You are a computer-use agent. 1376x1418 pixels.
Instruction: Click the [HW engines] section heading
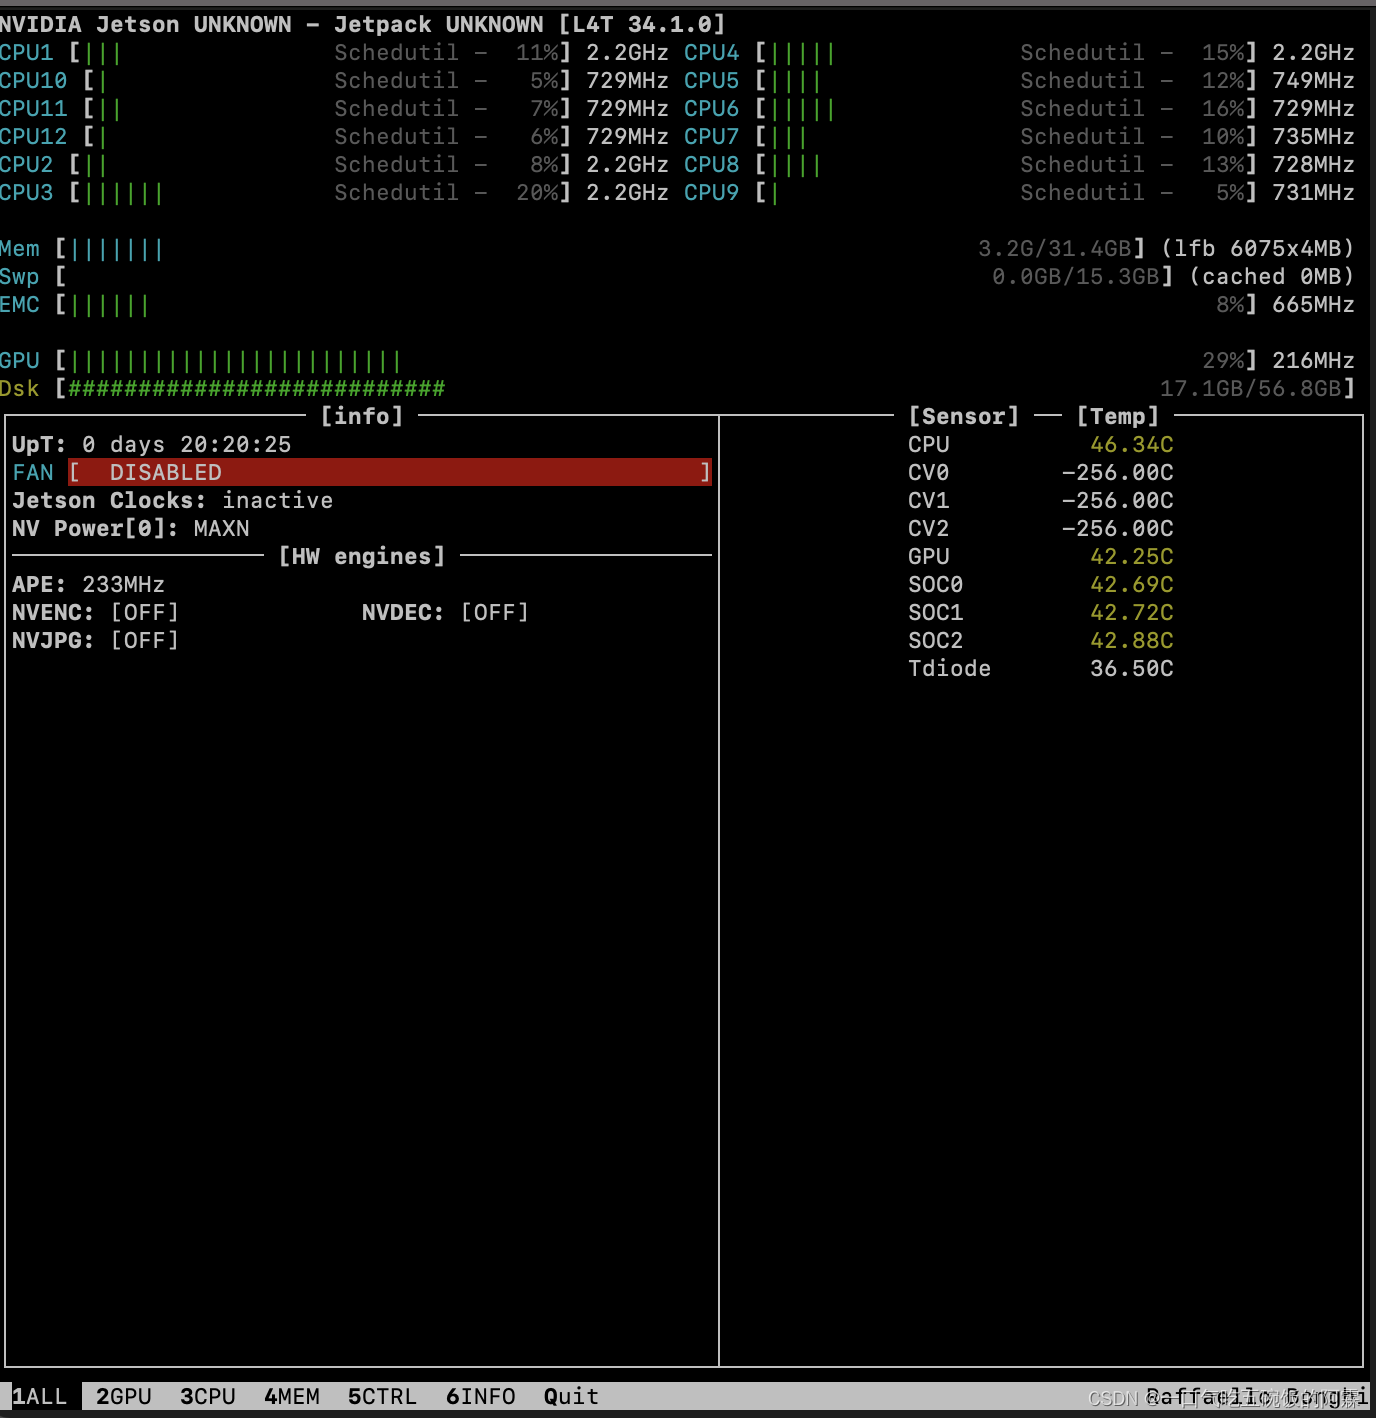coord(362,556)
